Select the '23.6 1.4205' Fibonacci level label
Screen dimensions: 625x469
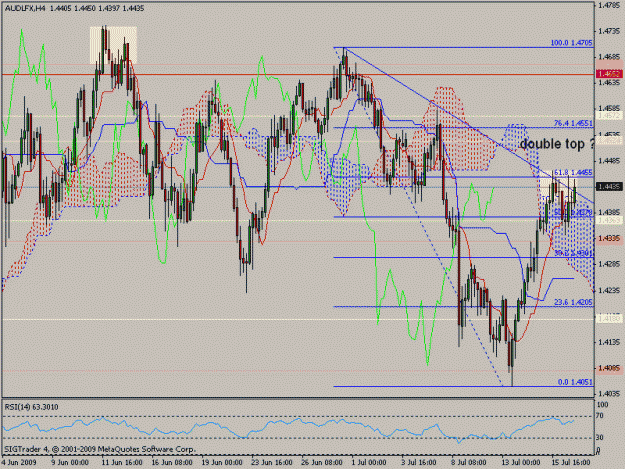coord(573,302)
